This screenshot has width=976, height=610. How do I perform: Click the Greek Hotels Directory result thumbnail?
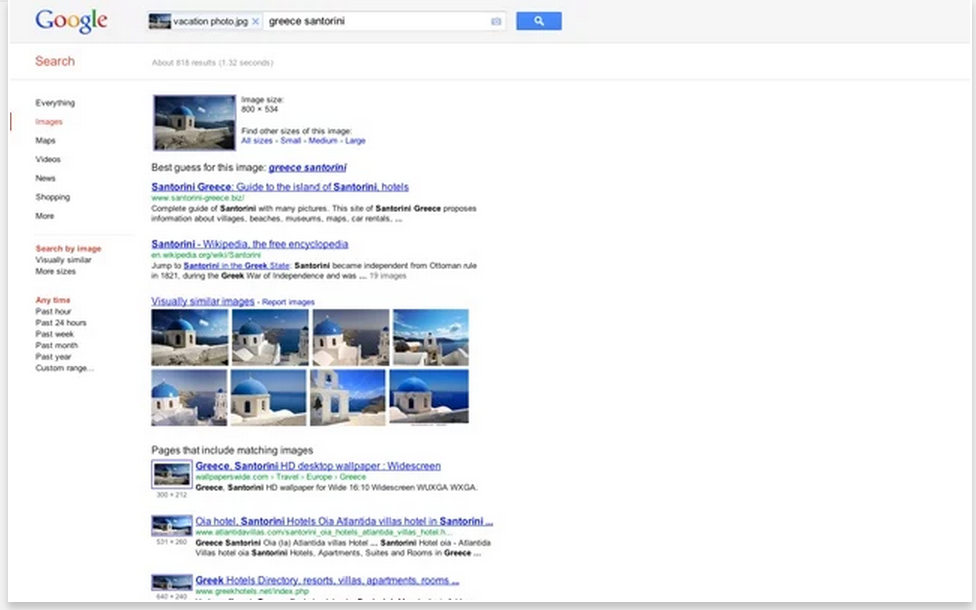[172, 583]
